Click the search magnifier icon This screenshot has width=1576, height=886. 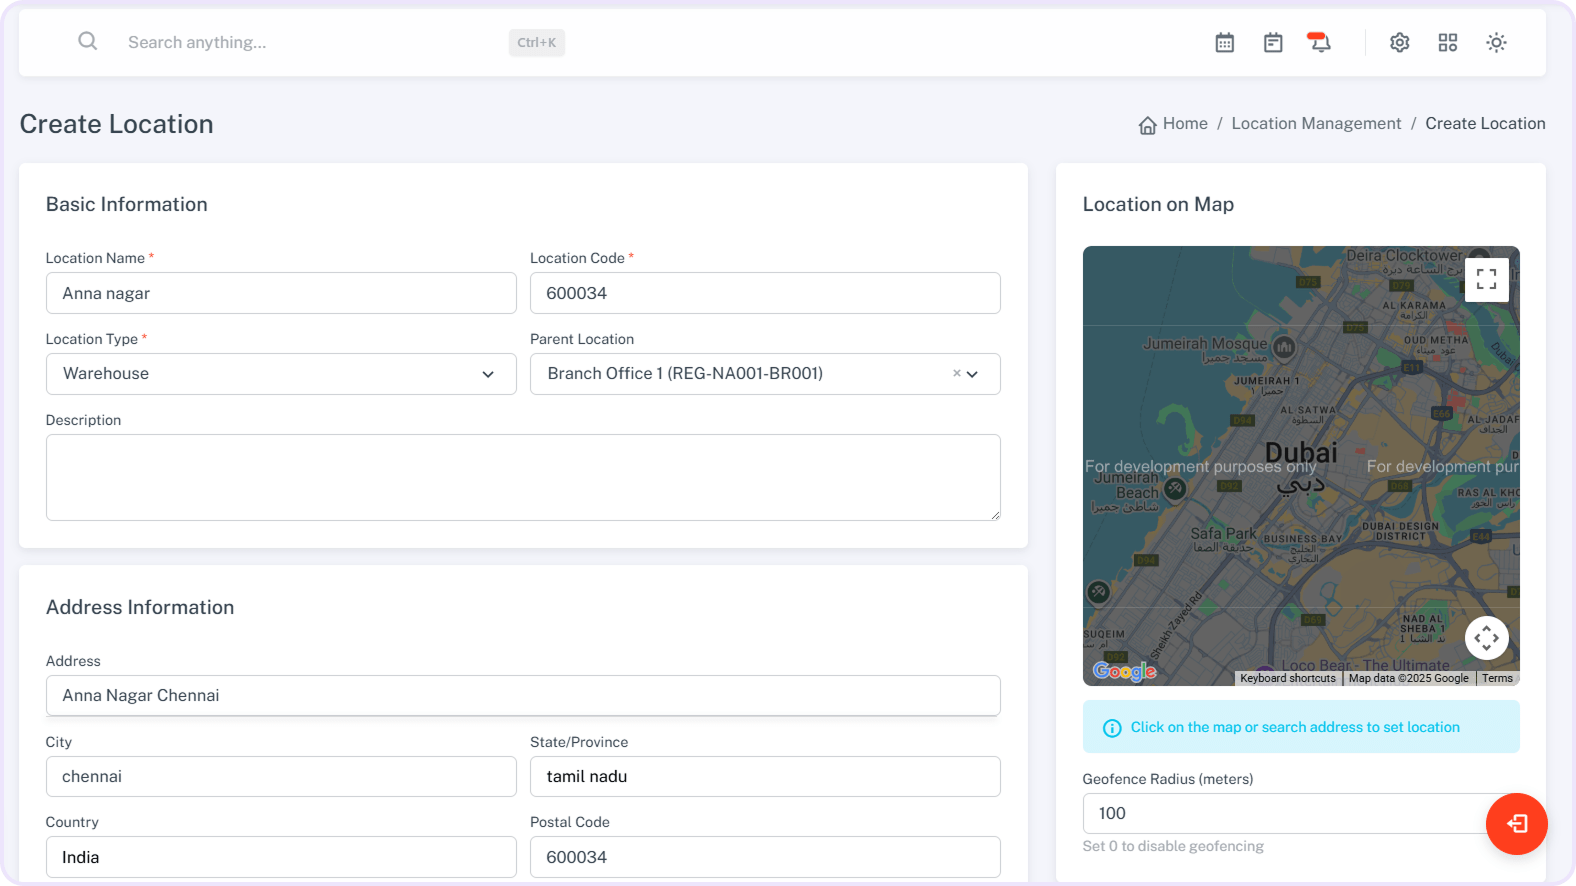coord(88,41)
